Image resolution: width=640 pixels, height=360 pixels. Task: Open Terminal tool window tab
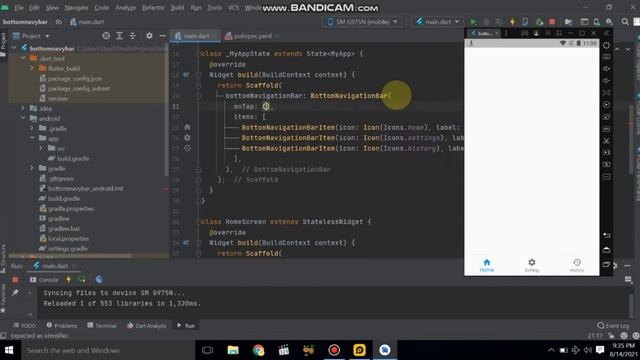point(102,326)
